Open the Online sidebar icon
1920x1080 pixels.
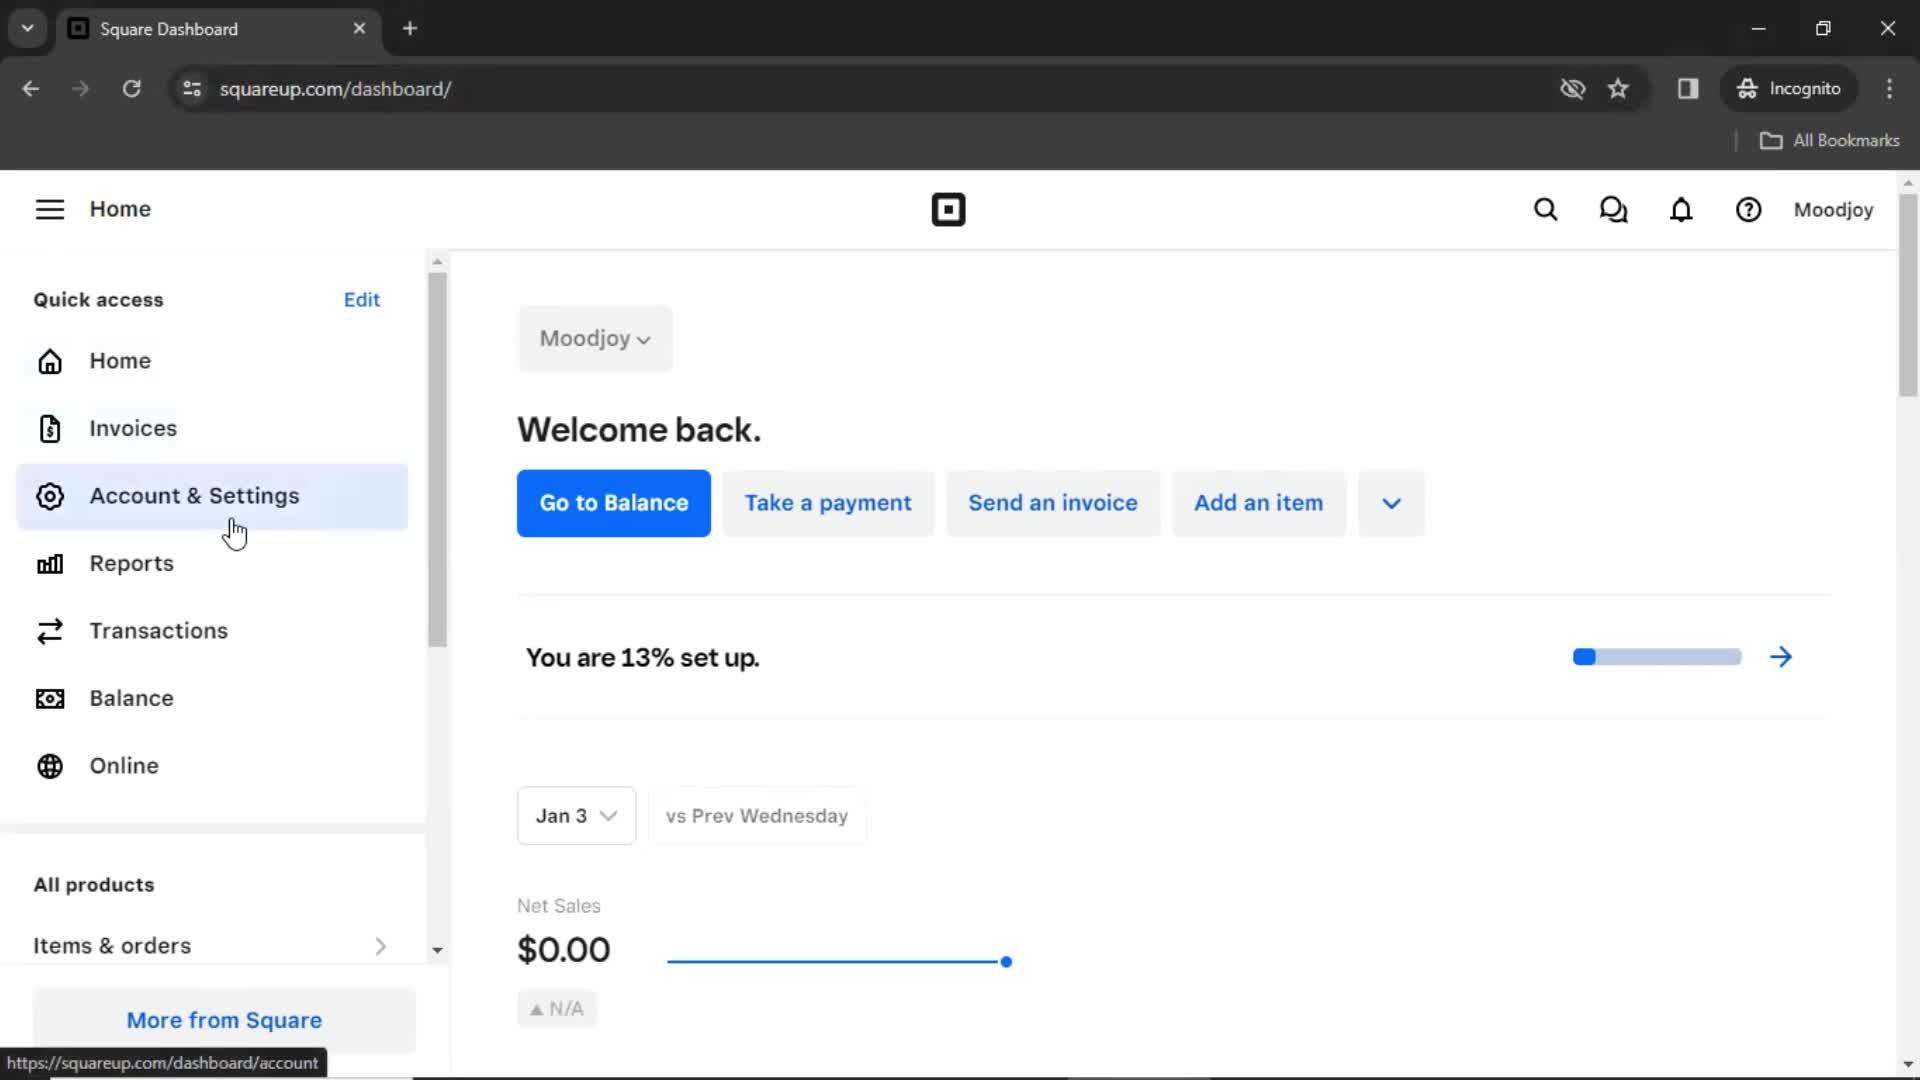[x=49, y=765]
